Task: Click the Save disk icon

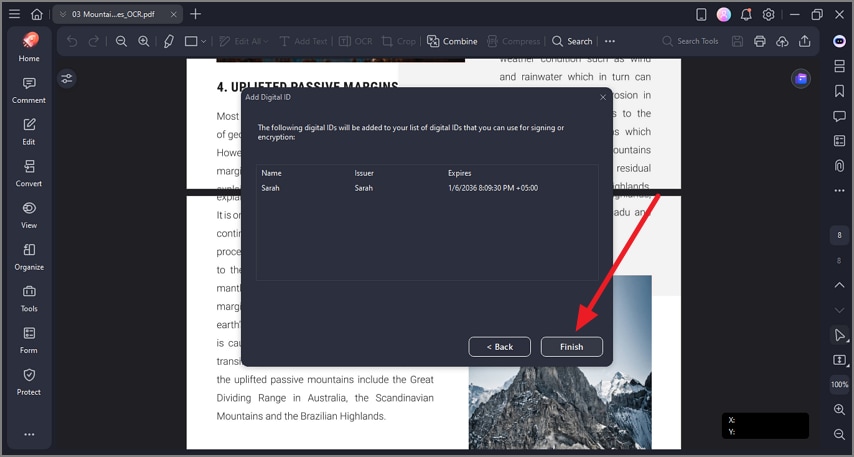Action: click(737, 41)
